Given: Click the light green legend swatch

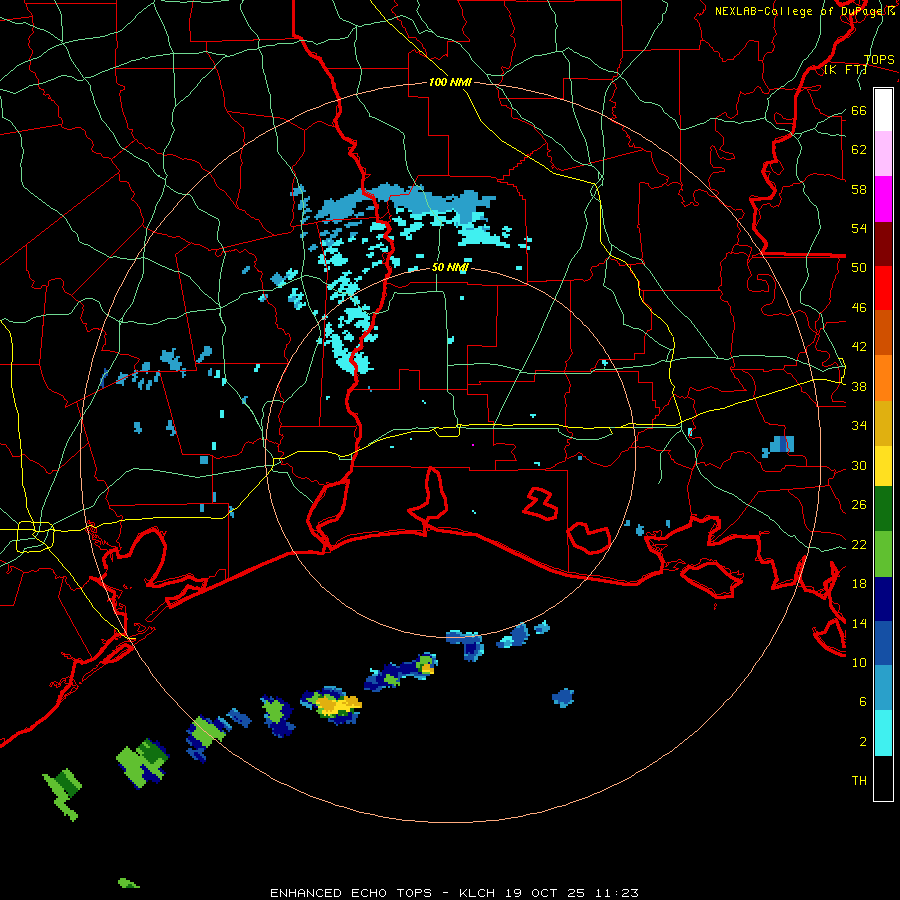Looking at the screenshot, I should [883, 554].
